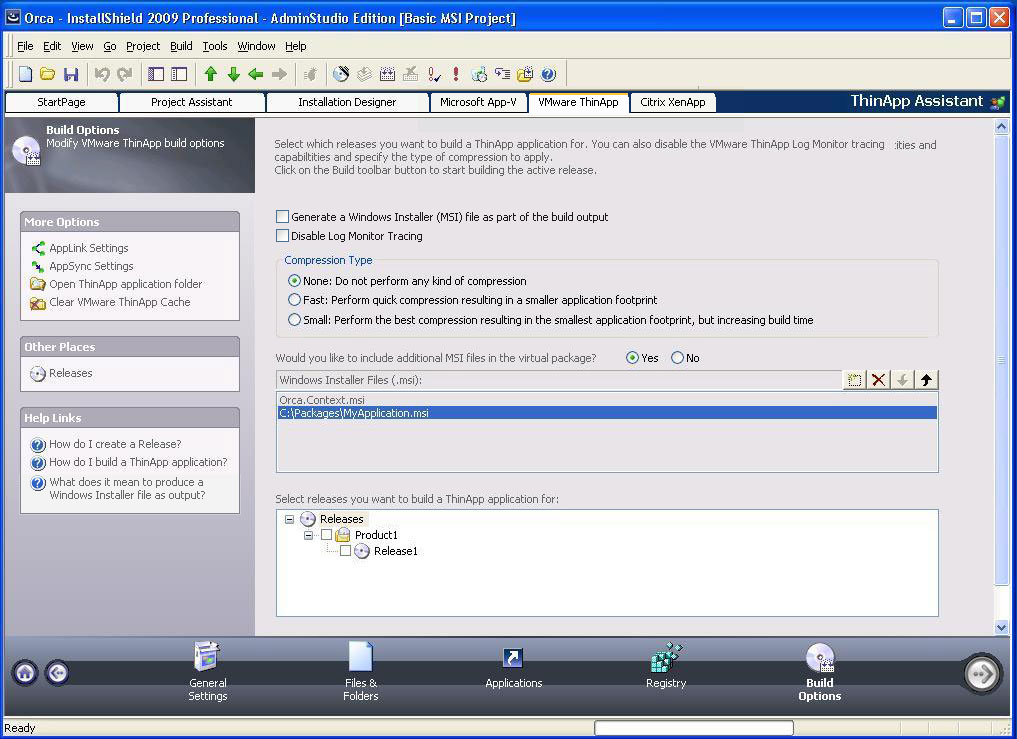Select the Fast compression option
The height and width of the screenshot is (739, 1017).
294,300
